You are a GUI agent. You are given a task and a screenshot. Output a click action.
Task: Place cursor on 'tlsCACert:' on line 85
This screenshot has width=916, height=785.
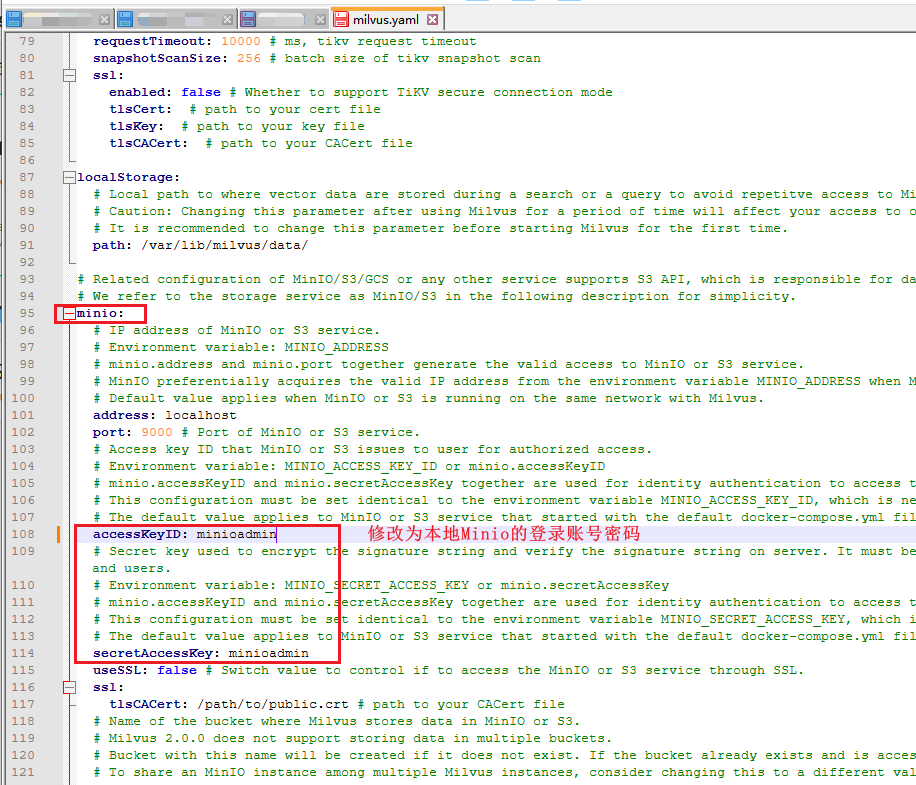(x=148, y=143)
